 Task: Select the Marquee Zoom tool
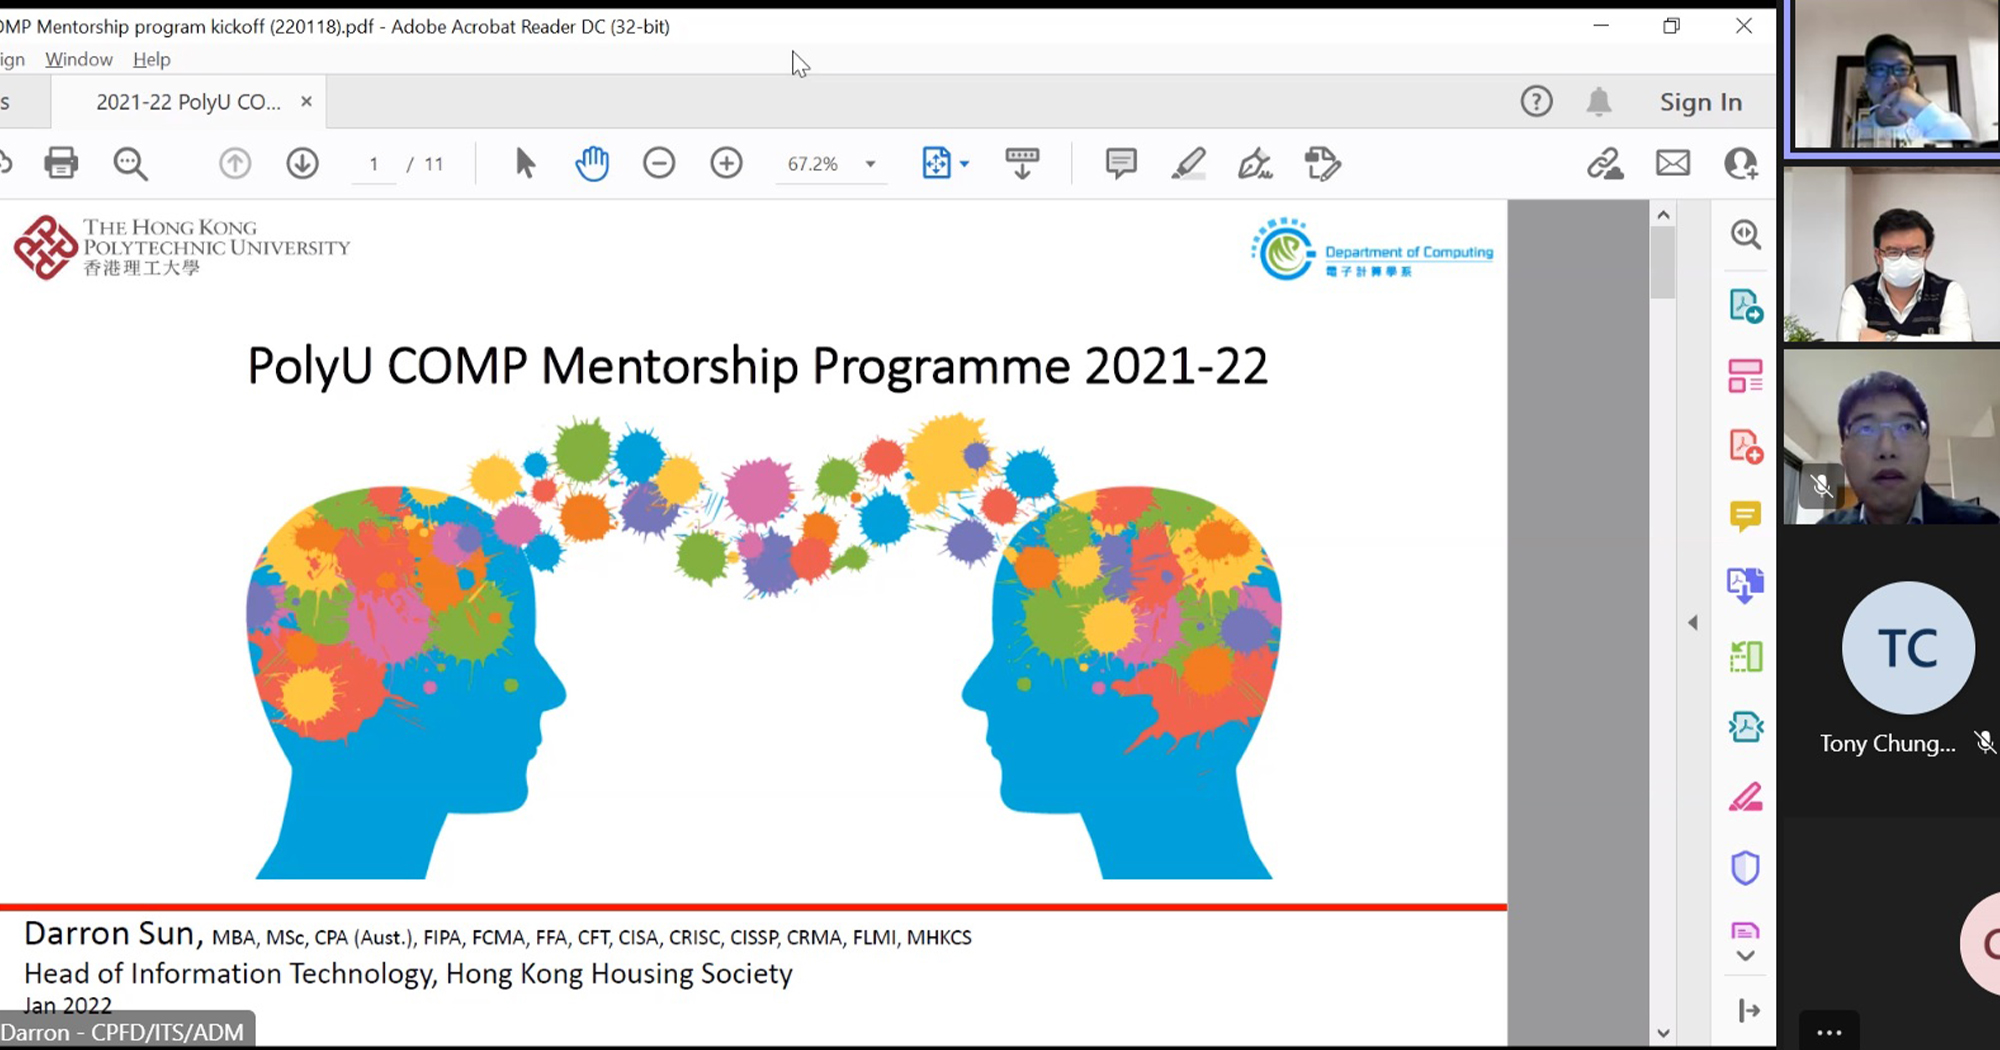pyautogui.click(x=1746, y=235)
